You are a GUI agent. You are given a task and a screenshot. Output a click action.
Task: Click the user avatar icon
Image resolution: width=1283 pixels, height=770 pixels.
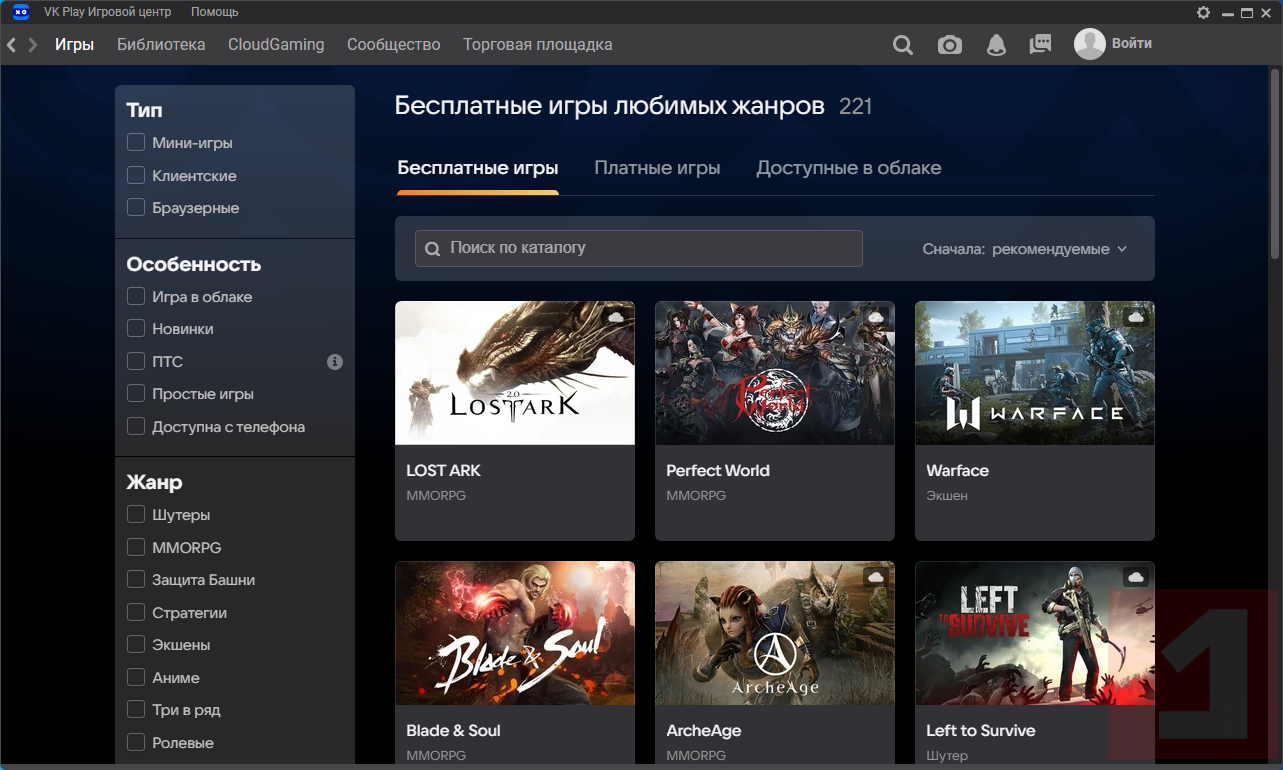[1090, 44]
